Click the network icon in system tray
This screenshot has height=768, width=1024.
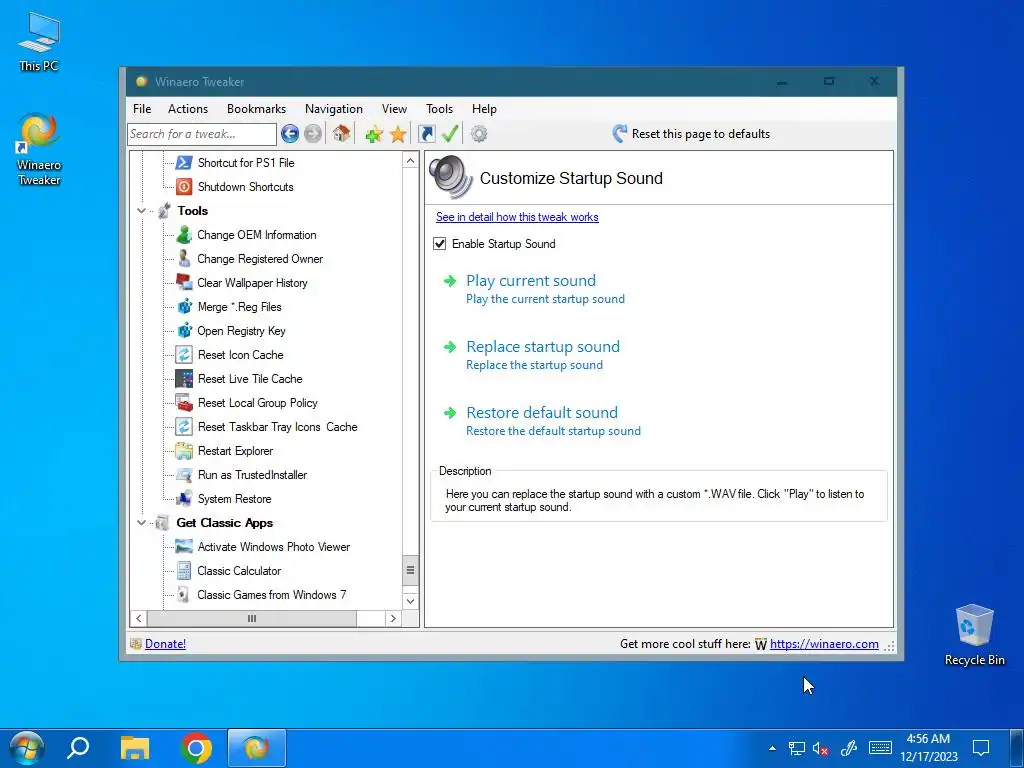[x=797, y=749]
